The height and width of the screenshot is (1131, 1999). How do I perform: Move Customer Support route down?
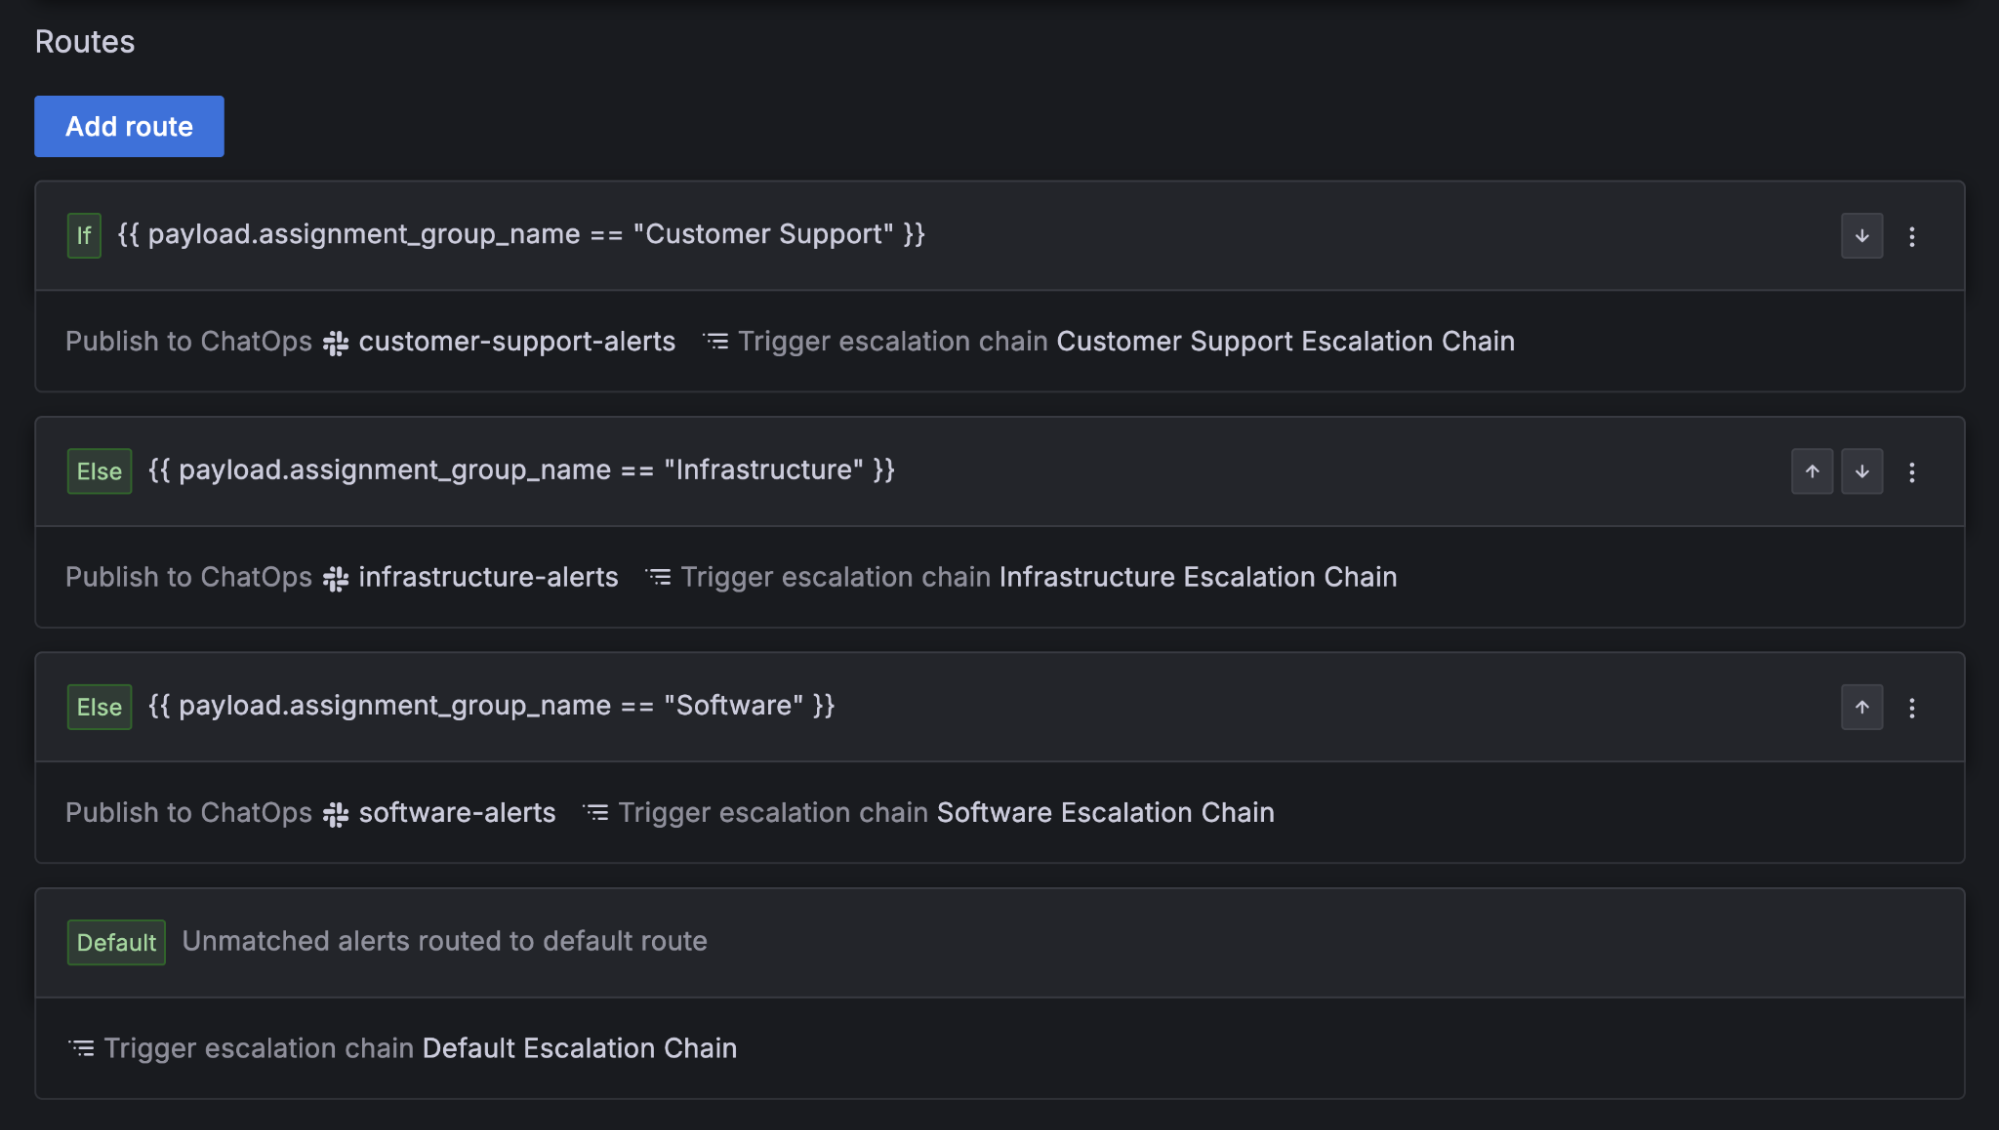pos(1861,236)
